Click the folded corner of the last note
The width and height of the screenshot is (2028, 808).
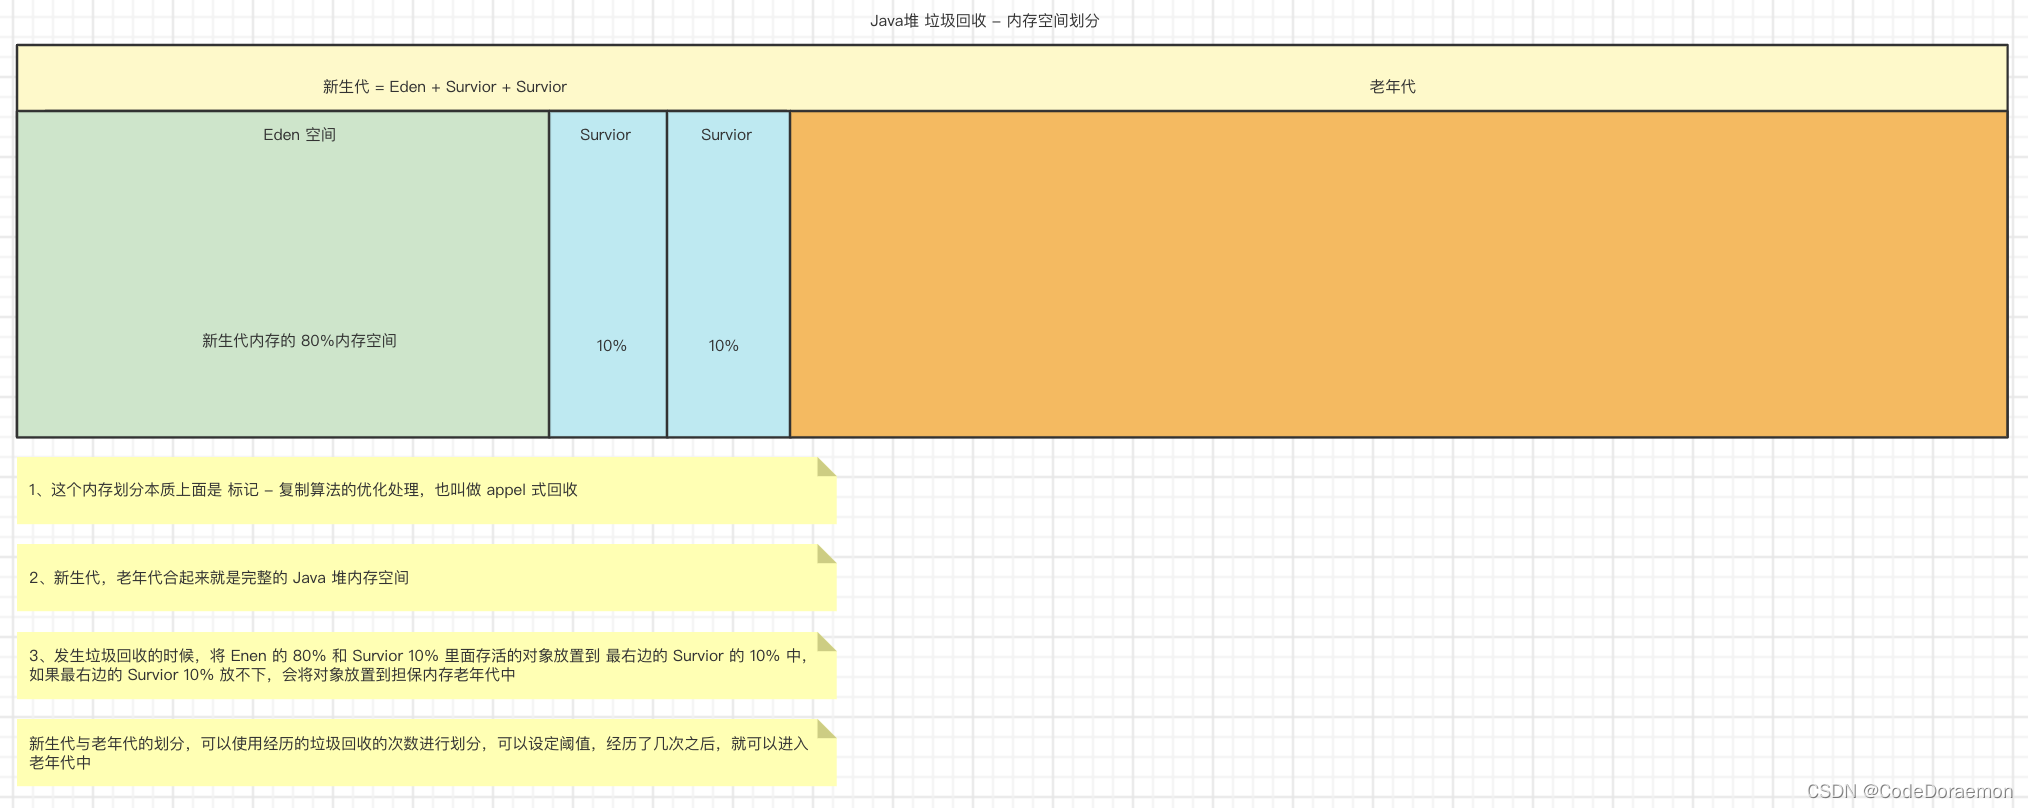click(826, 729)
